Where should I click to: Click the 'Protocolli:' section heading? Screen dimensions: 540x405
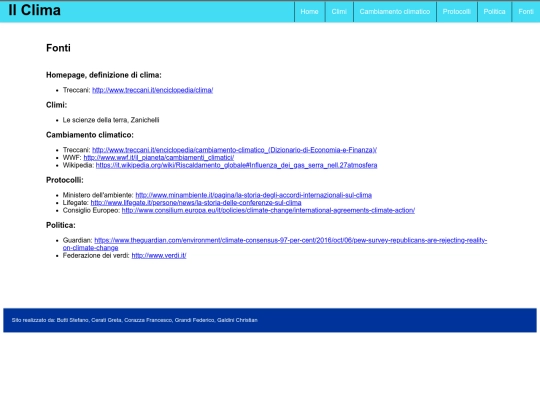(65, 180)
